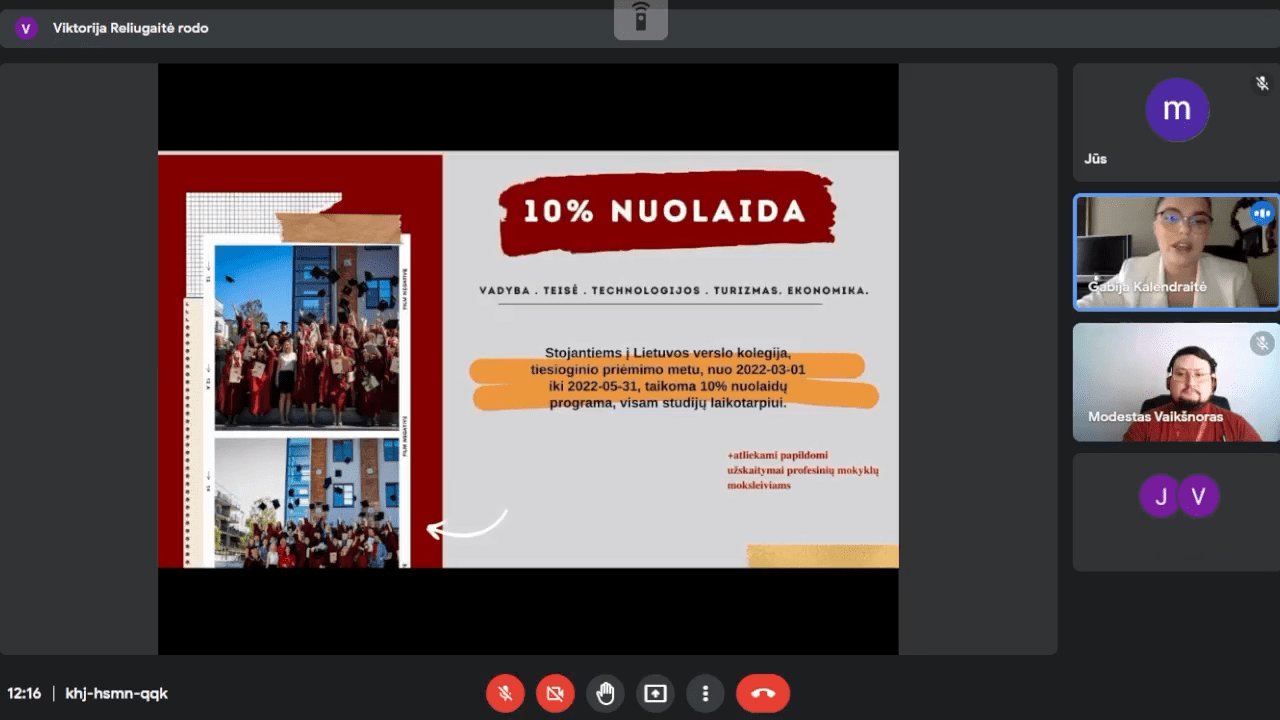Click the muted mic icon on Modestas's tile
The width and height of the screenshot is (1280, 720).
1262,344
